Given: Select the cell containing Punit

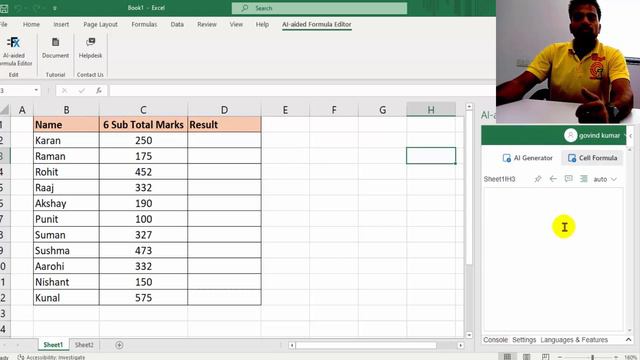Looking at the screenshot, I should point(66,219).
